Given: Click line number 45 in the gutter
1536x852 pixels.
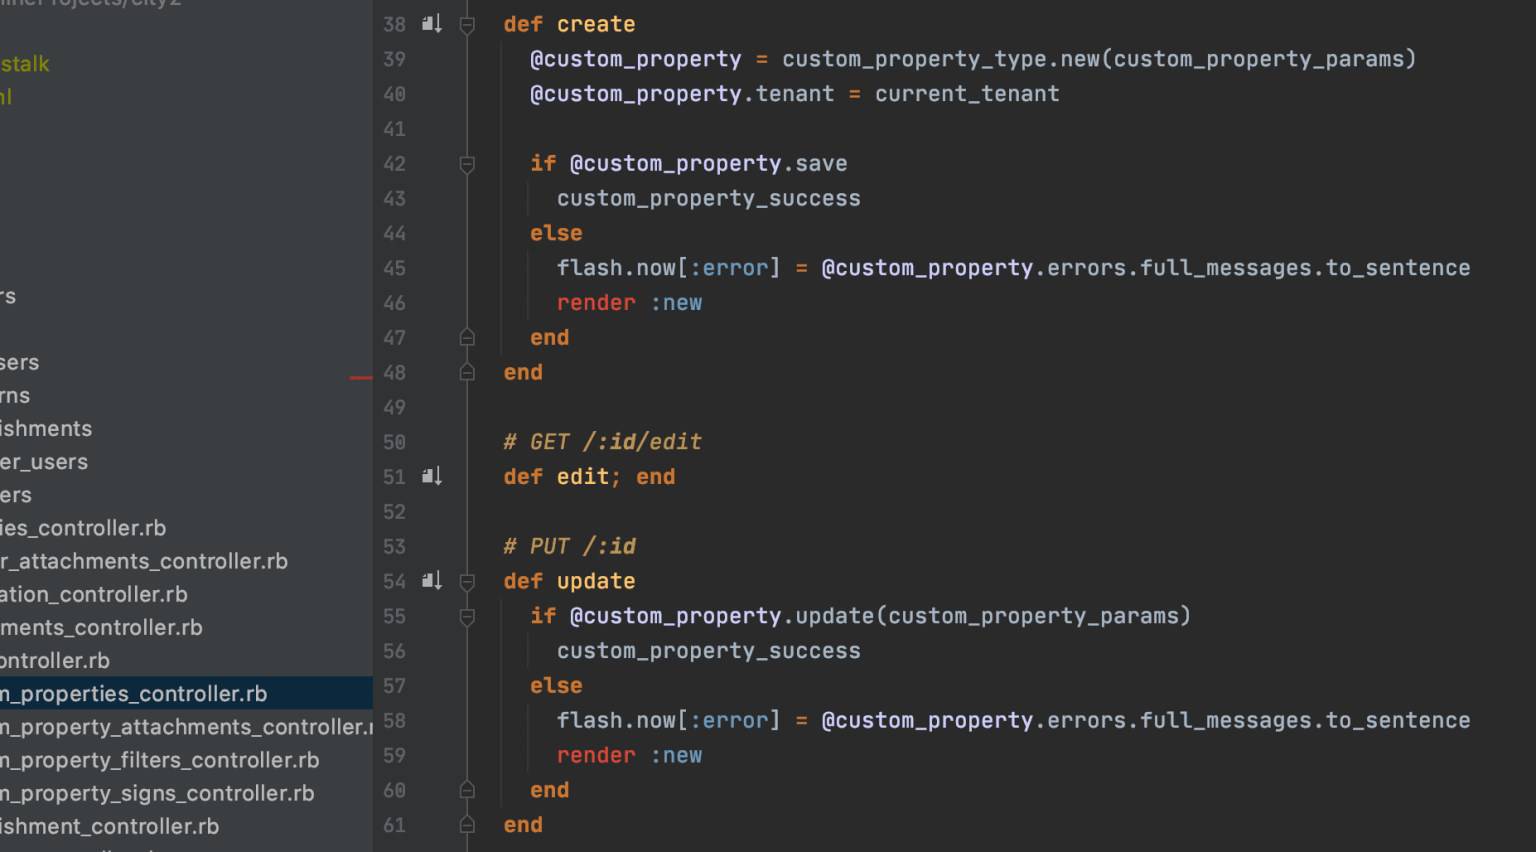Looking at the screenshot, I should click(x=394, y=268).
